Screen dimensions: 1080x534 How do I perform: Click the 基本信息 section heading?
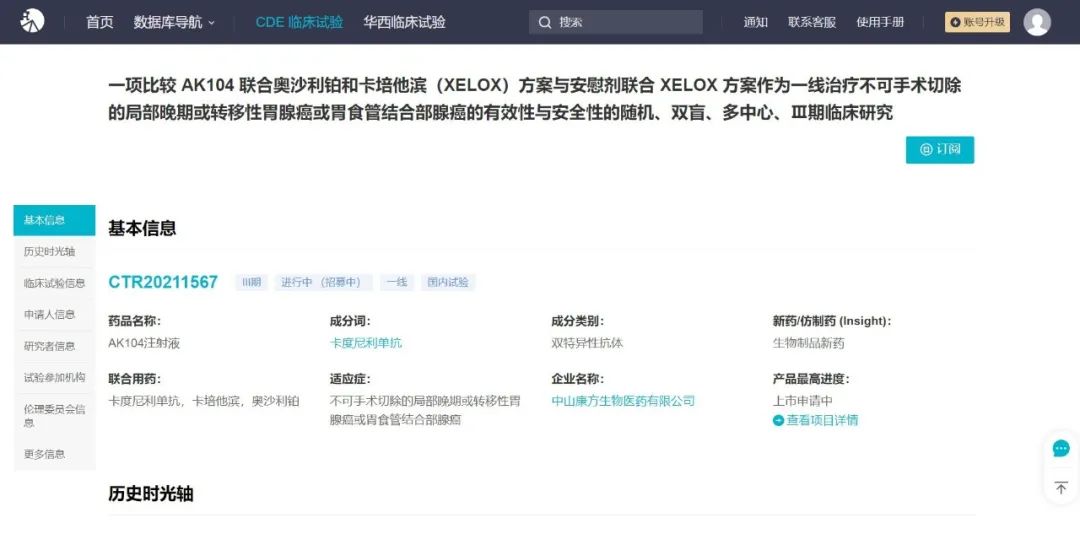[142, 228]
